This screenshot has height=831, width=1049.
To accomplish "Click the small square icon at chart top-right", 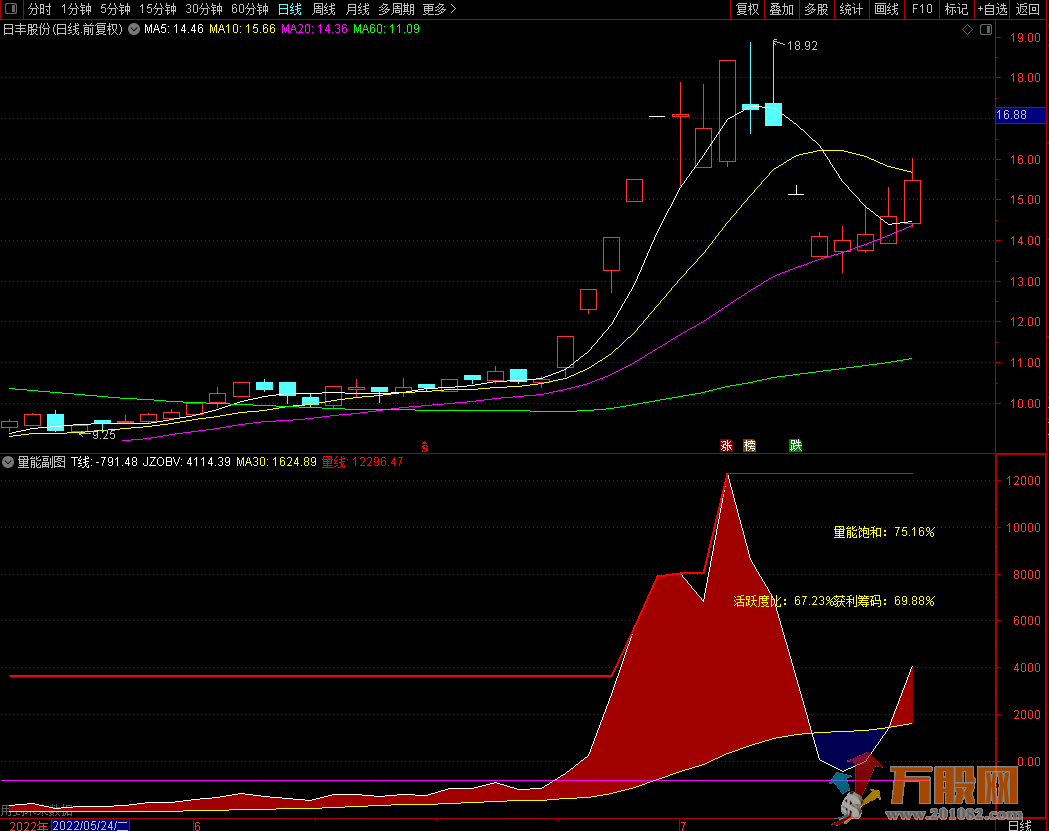I will point(985,30).
